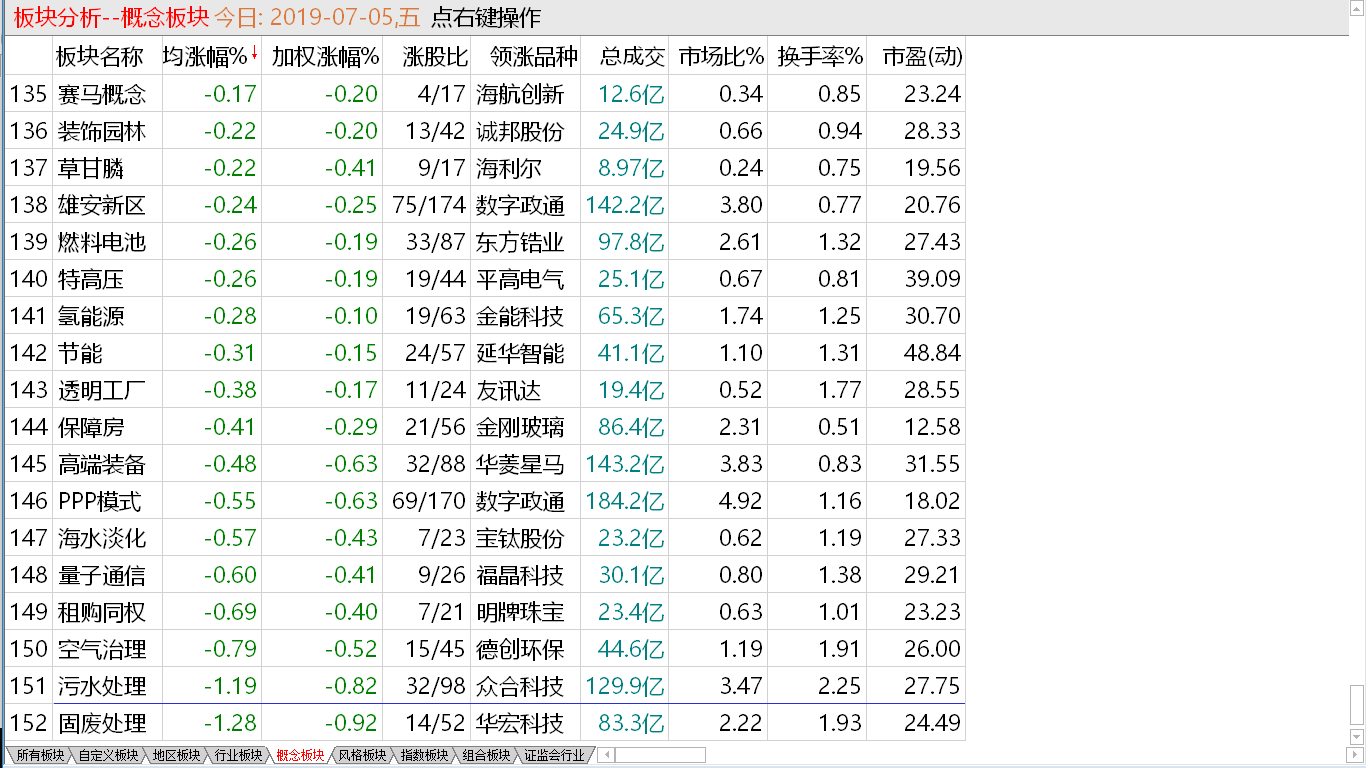Screen dimensions: 1366x768
Task: Open the 证监会行业 tab
Action: click(x=554, y=756)
